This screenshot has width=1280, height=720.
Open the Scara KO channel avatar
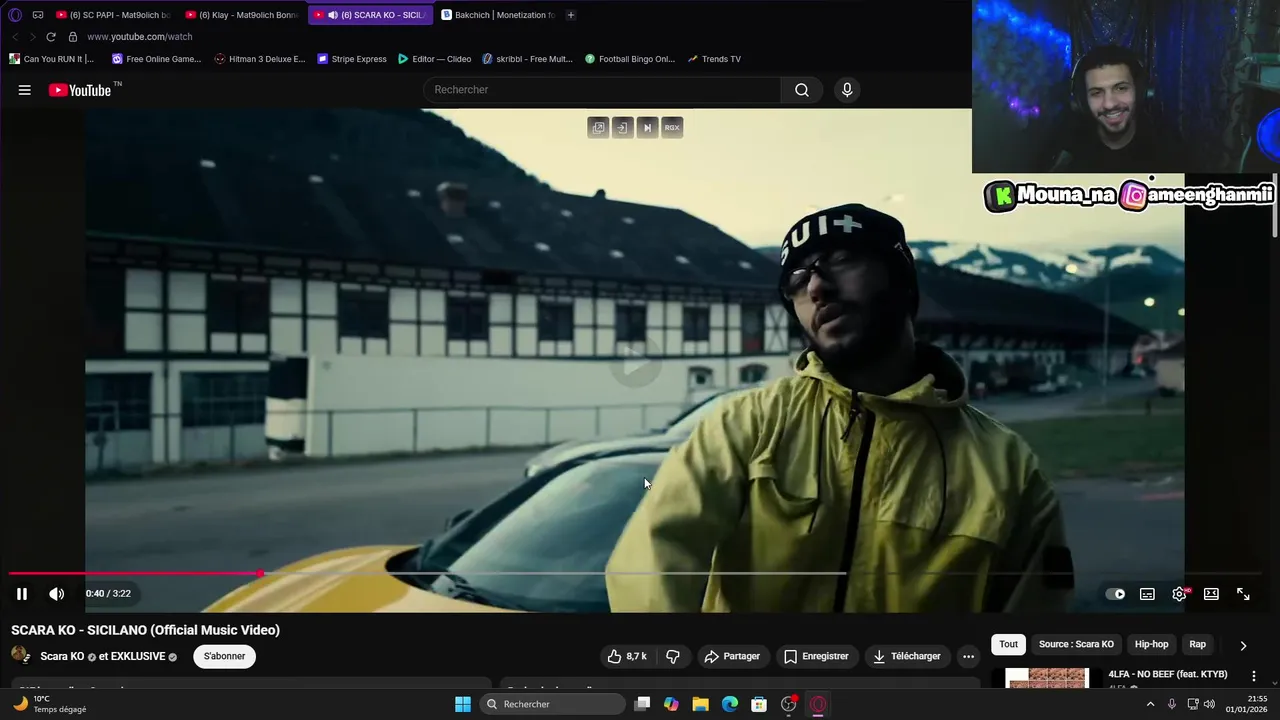(21, 656)
